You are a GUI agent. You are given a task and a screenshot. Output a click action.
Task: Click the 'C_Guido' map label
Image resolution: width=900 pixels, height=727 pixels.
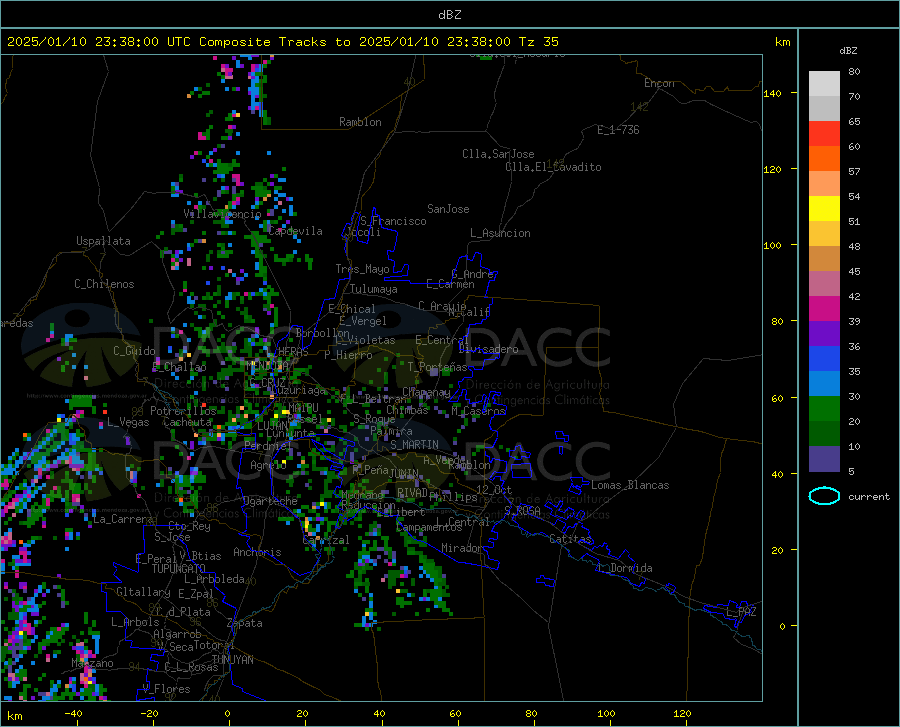pos(134,351)
